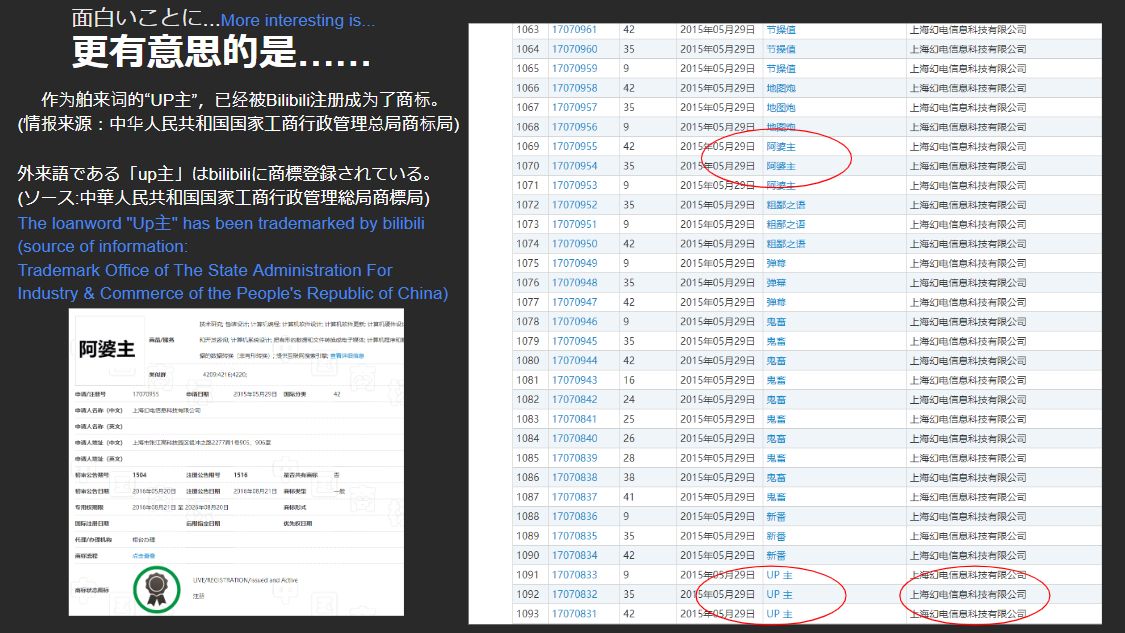This screenshot has height=633, width=1125.
Task: Select class number 16 in row 1081
Action: [629, 380]
